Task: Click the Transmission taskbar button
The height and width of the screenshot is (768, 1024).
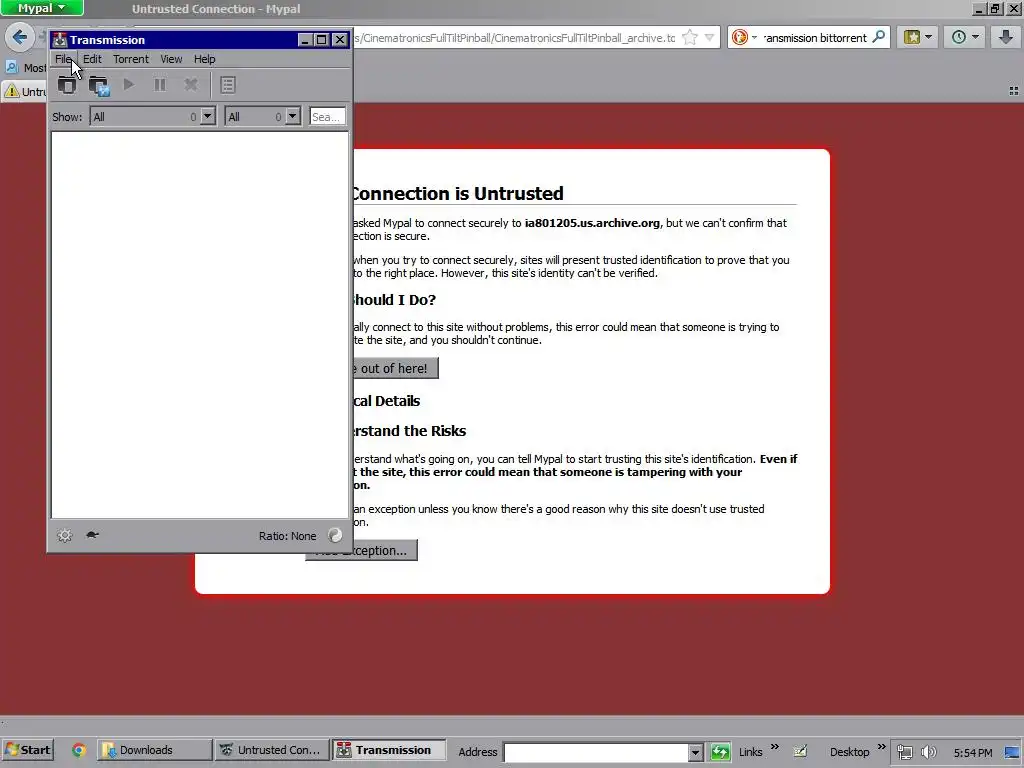Action: [389, 750]
